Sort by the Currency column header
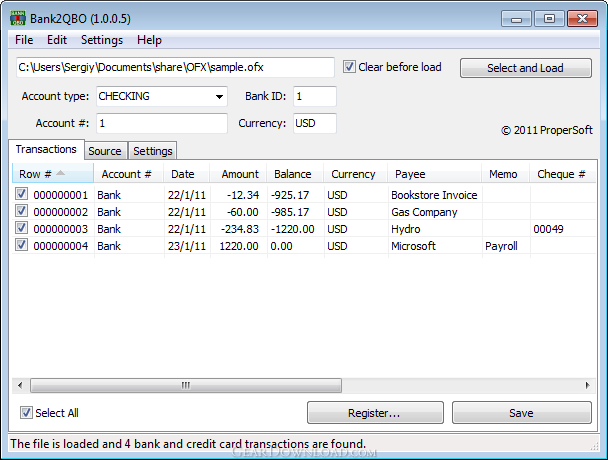The image size is (608, 460). coord(356,174)
